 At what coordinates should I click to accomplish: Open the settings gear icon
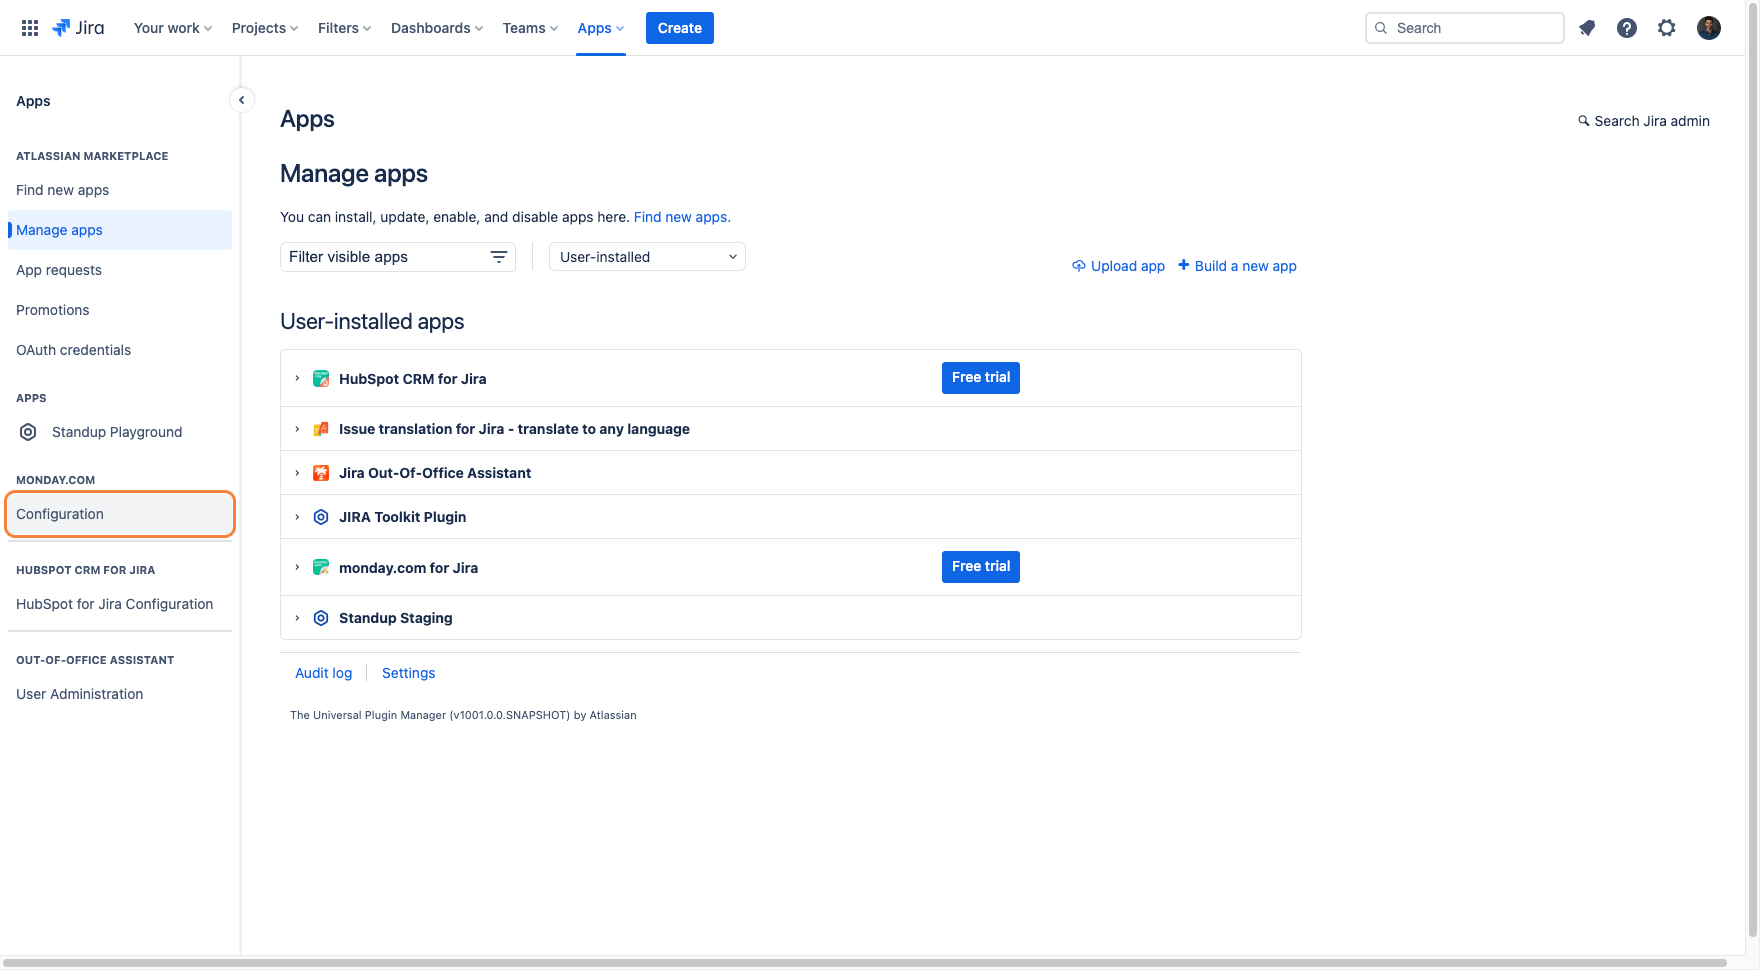(x=1667, y=28)
